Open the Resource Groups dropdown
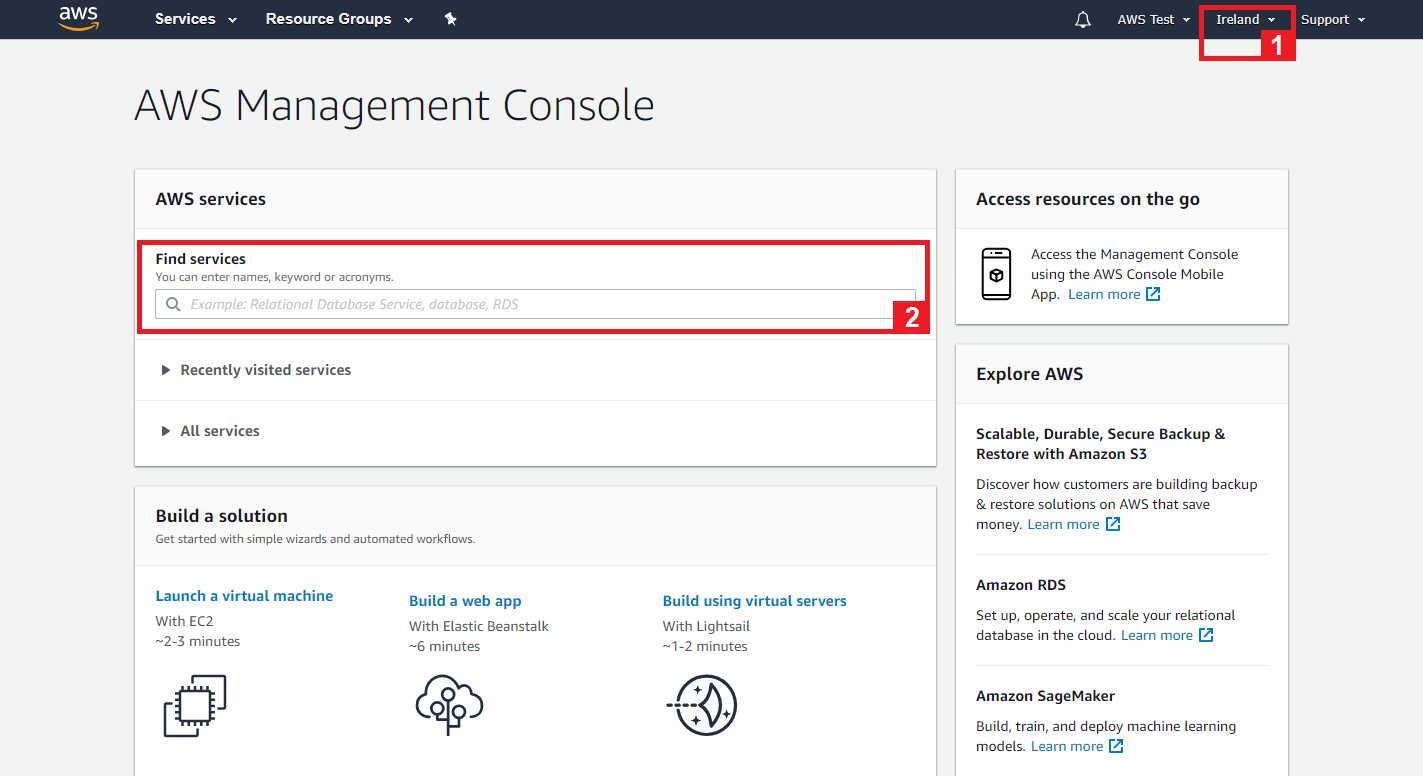 coord(339,19)
